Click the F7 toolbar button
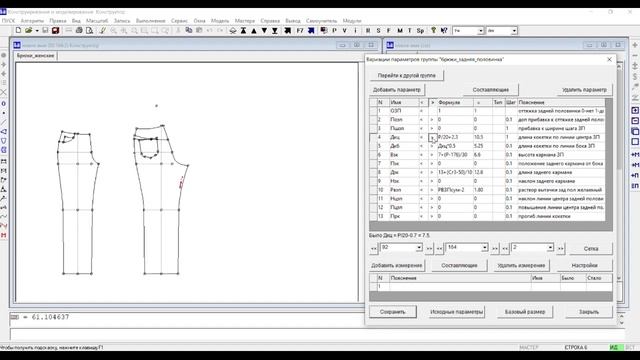This screenshot has width=640, height=360. coord(300,31)
